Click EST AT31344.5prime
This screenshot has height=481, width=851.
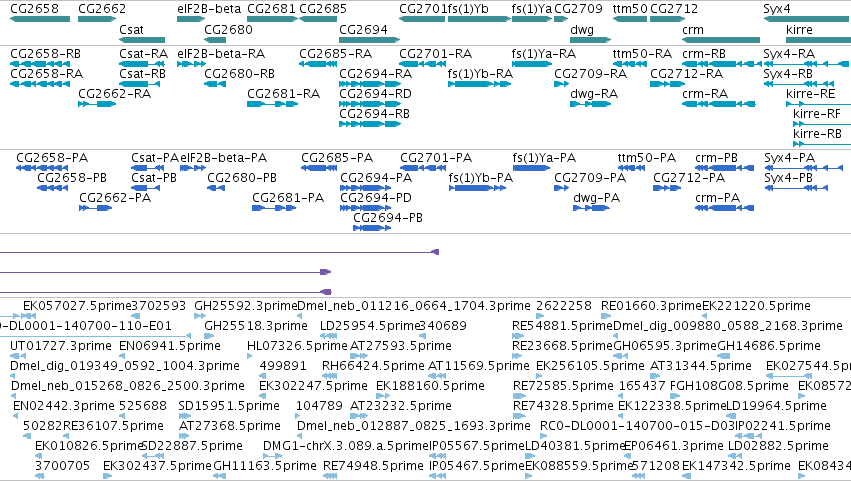[701, 366]
